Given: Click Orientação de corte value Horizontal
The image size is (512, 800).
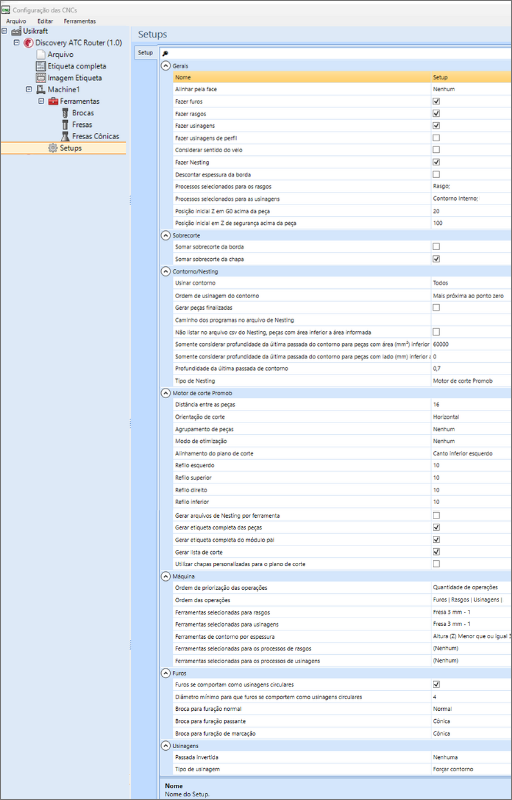Looking at the screenshot, I should click(x=446, y=417).
